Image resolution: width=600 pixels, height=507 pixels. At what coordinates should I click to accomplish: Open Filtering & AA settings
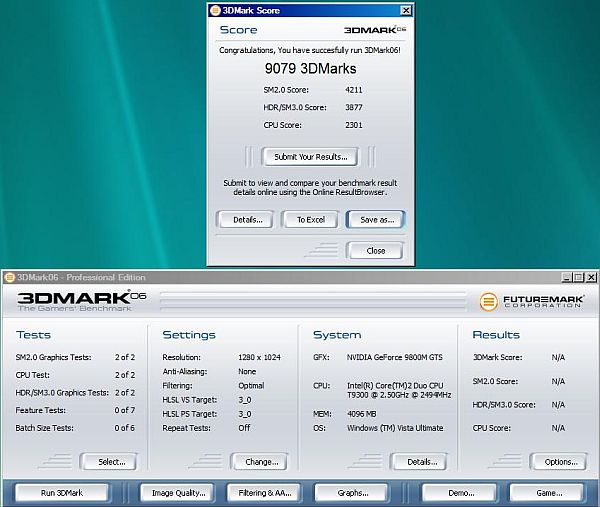pyautogui.click(x=264, y=493)
